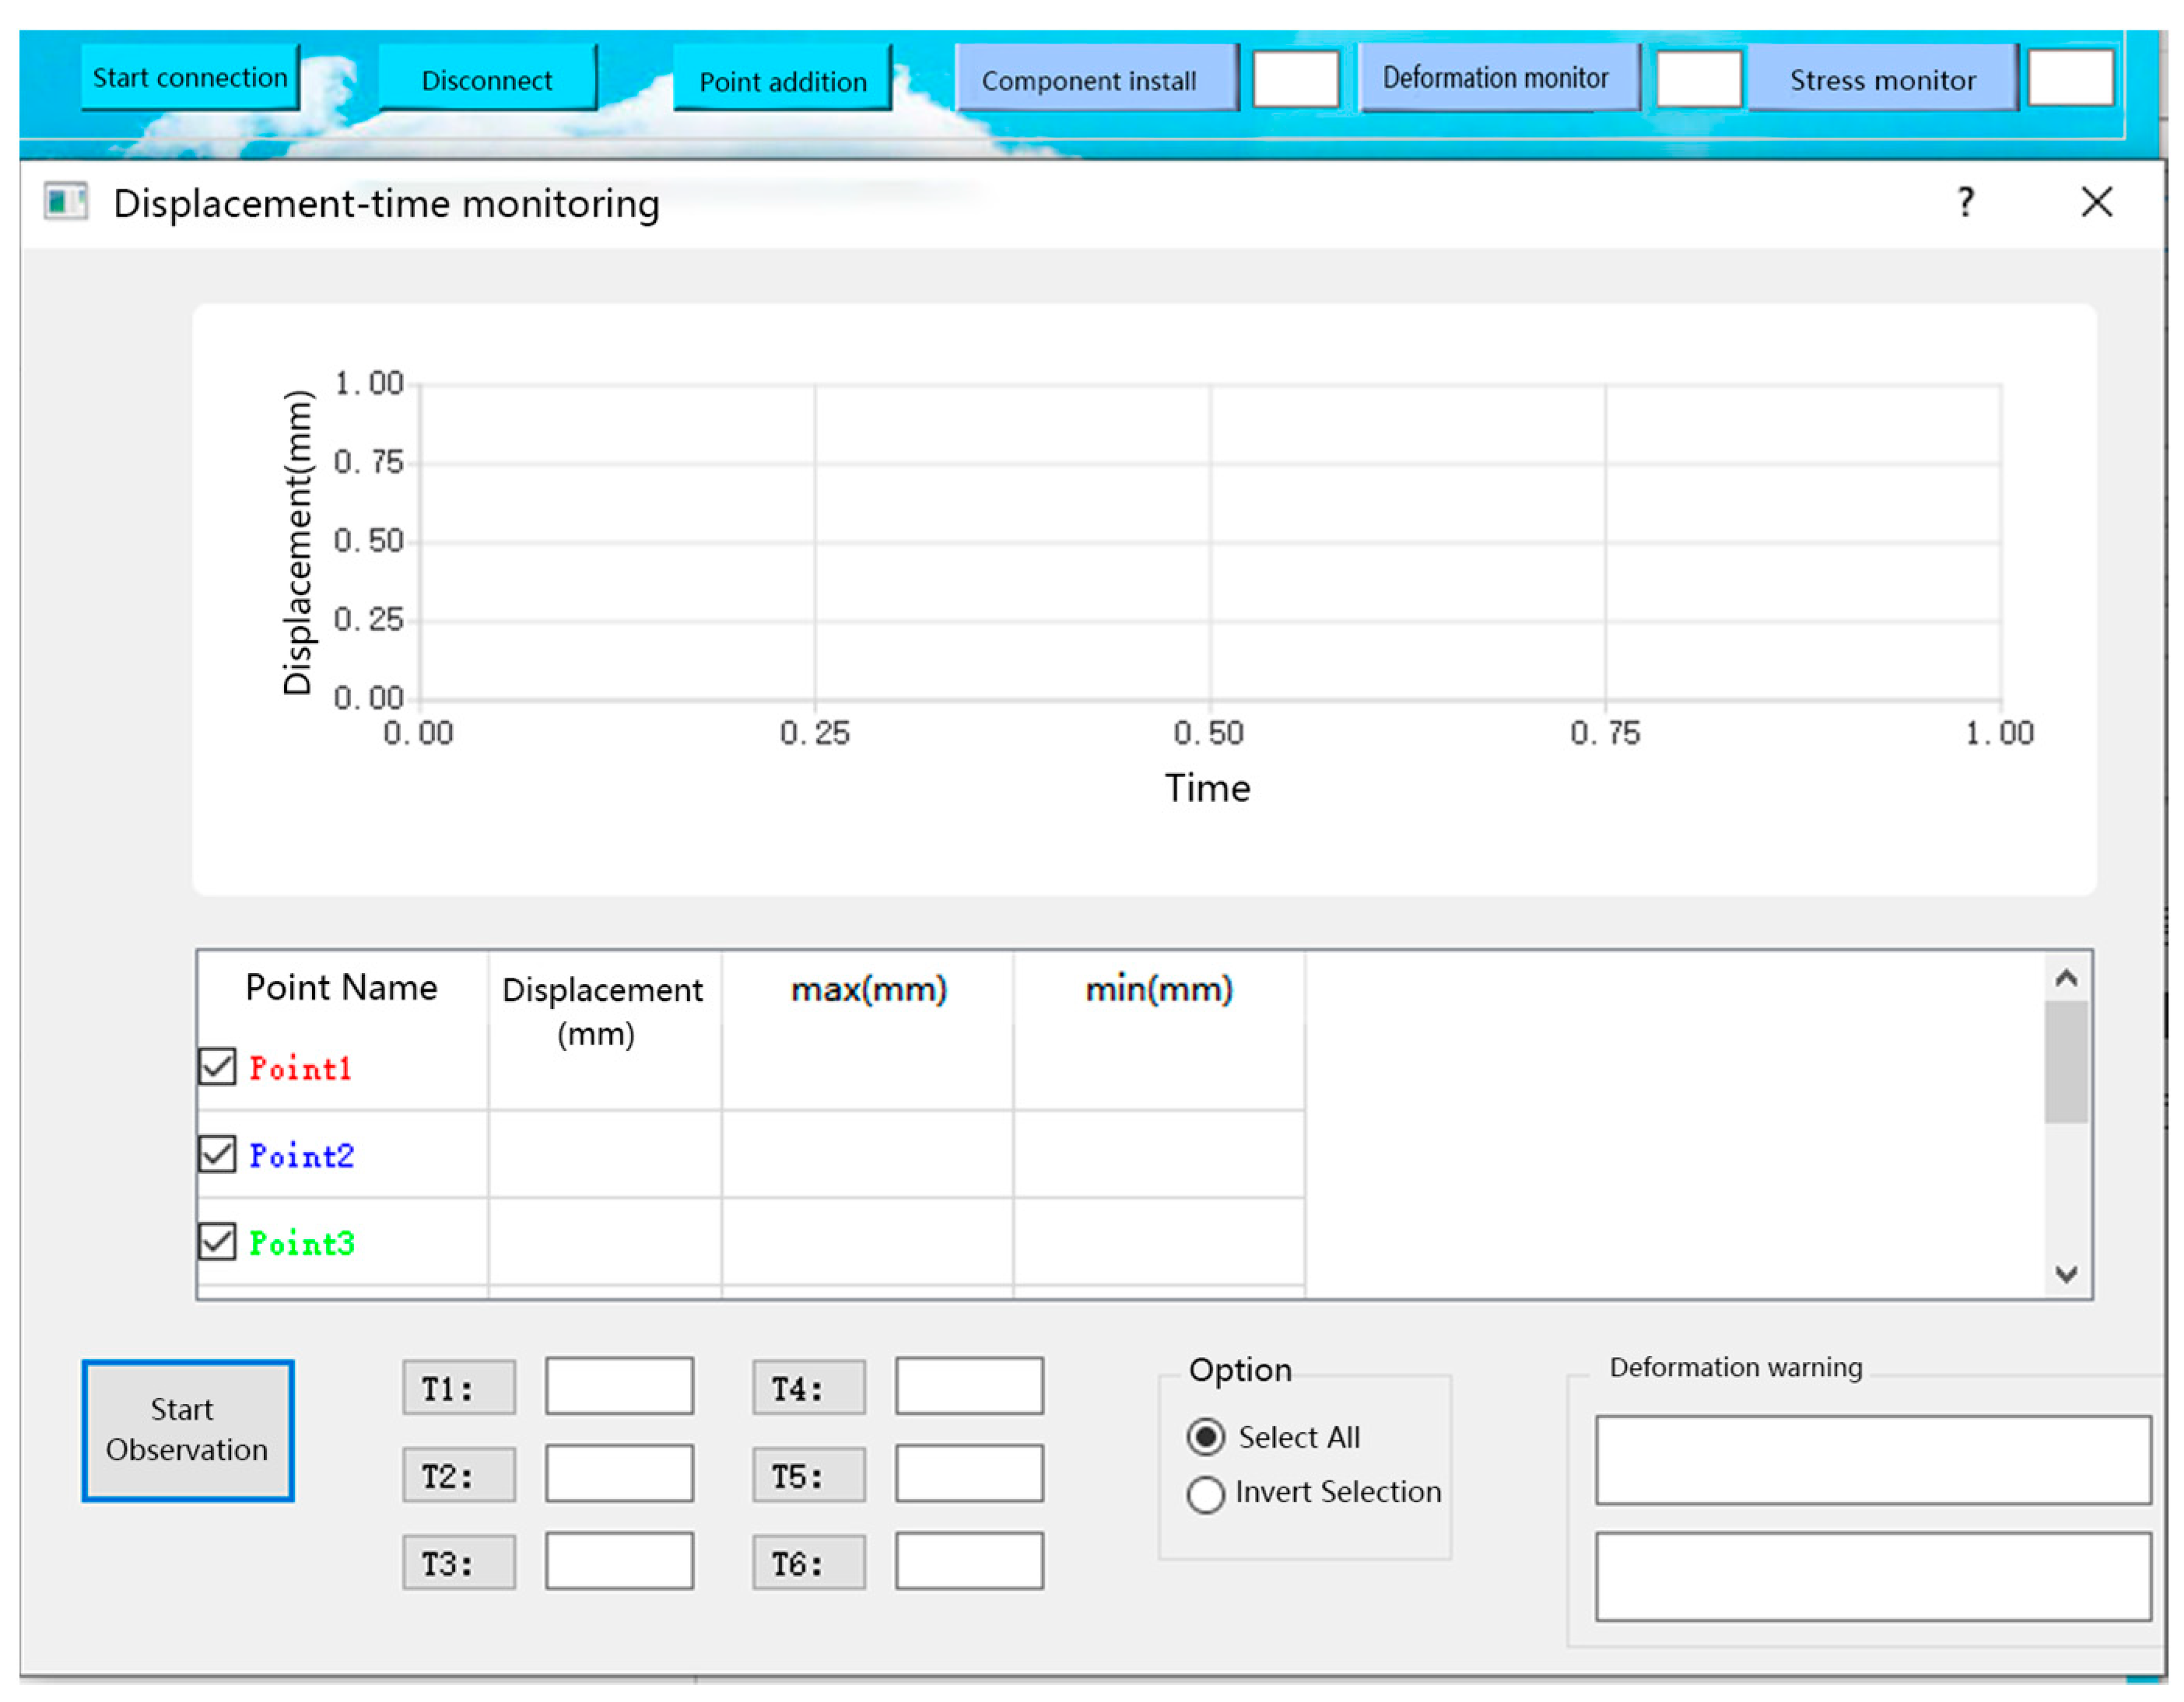
Task: Click the point table scrollbar thumb
Action: [x=2066, y=1062]
